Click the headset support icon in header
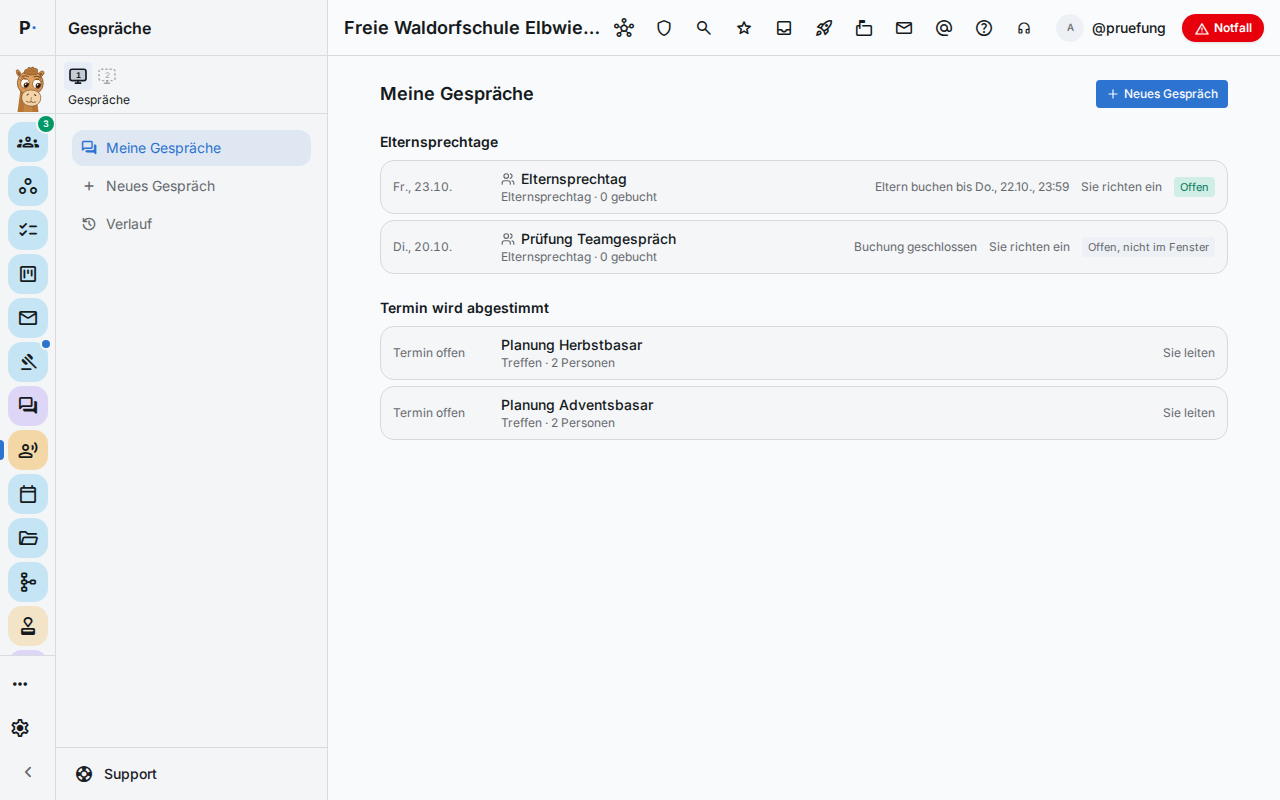Screen dimensions: 1280x800 tap(1024, 28)
